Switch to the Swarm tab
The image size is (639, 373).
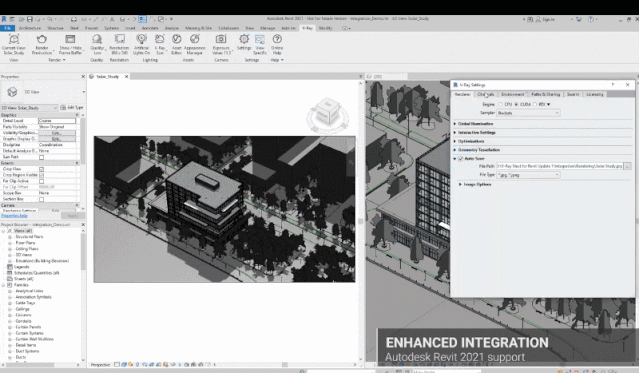(573, 94)
